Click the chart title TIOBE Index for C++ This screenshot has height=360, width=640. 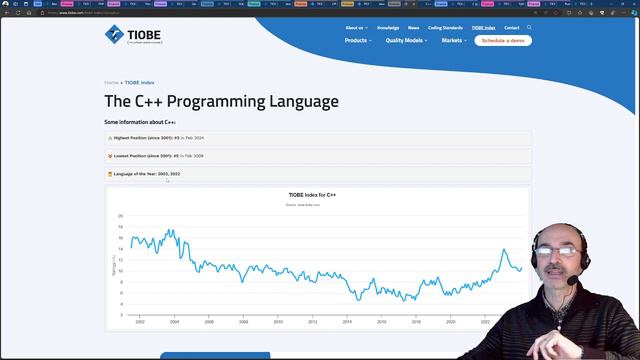click(x=312, y=195)
